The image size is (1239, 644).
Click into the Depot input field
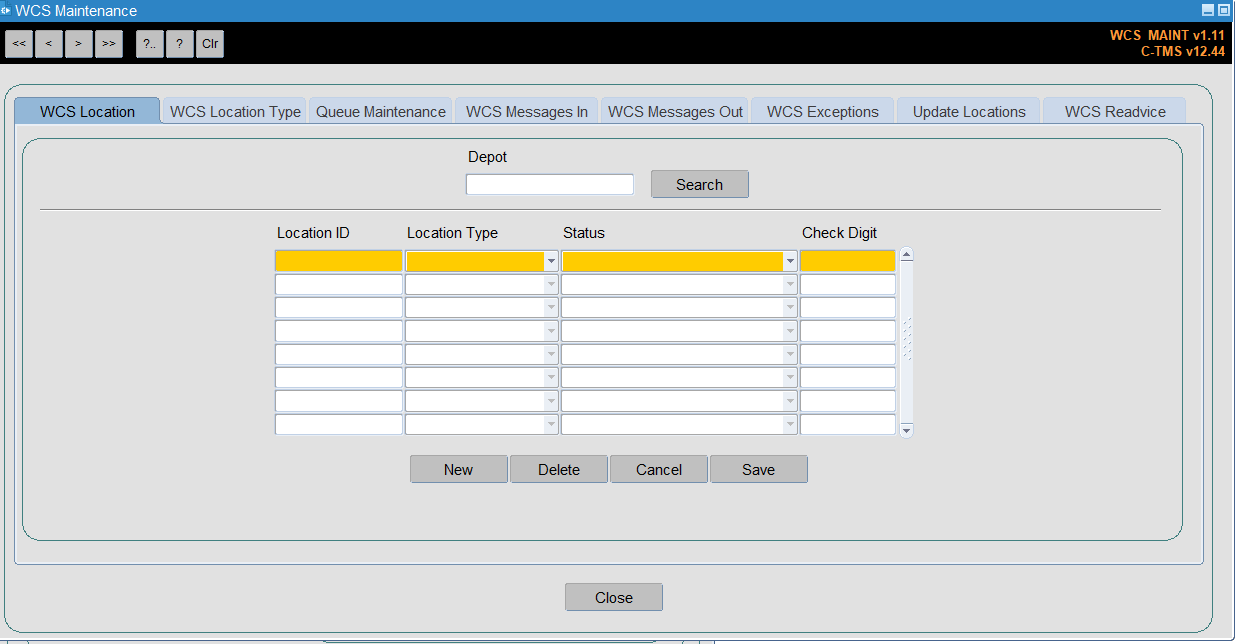click(x=549, y=185)
